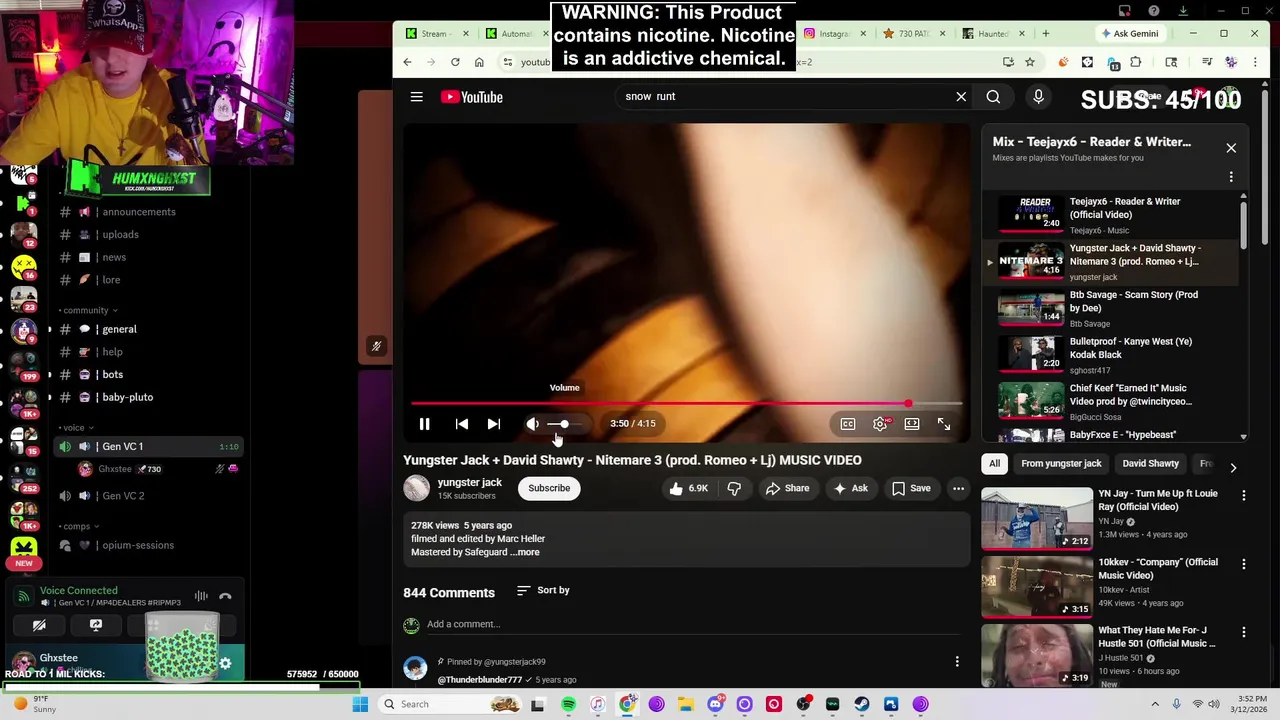Image resolution: width=1280 pixels, height=720 pixels.
Task: Open Ask Gemini in Chrome
Action: [1130, 33]
